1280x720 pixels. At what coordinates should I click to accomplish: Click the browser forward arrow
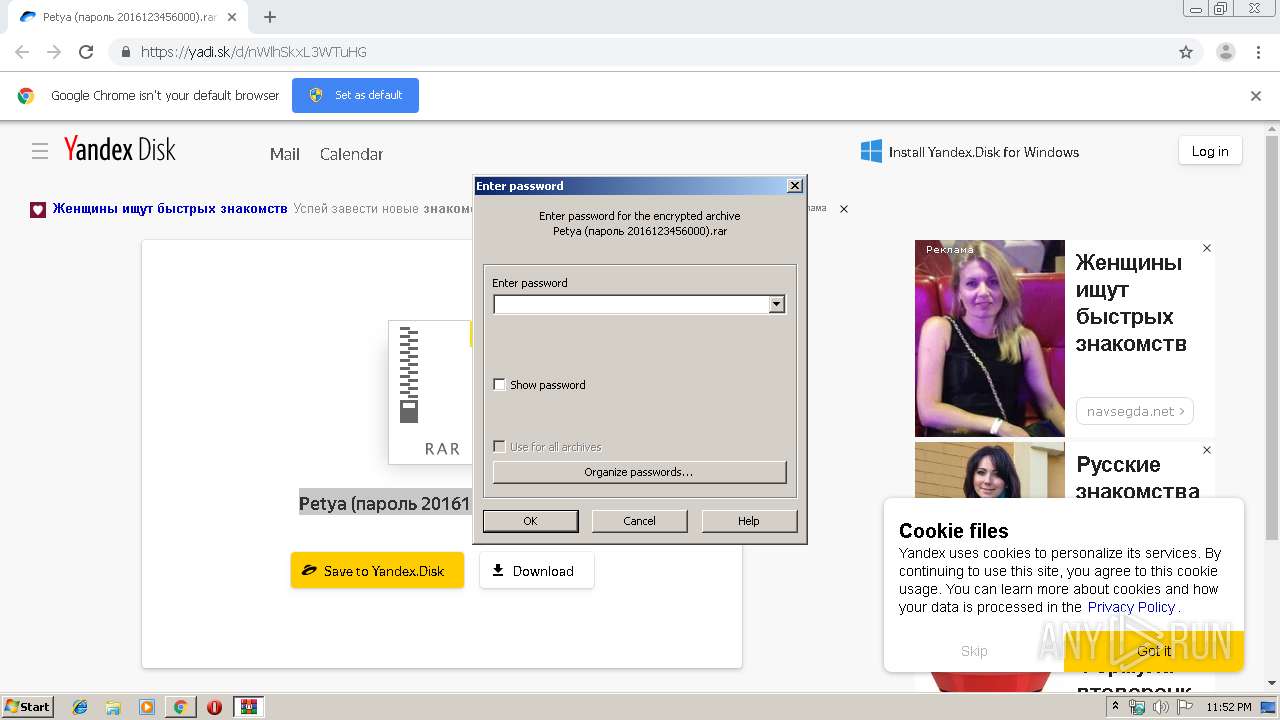pos(54,52)
